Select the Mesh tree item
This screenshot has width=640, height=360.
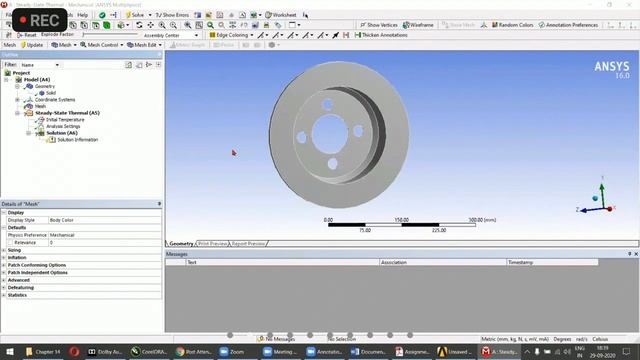[x=40, y=106]
